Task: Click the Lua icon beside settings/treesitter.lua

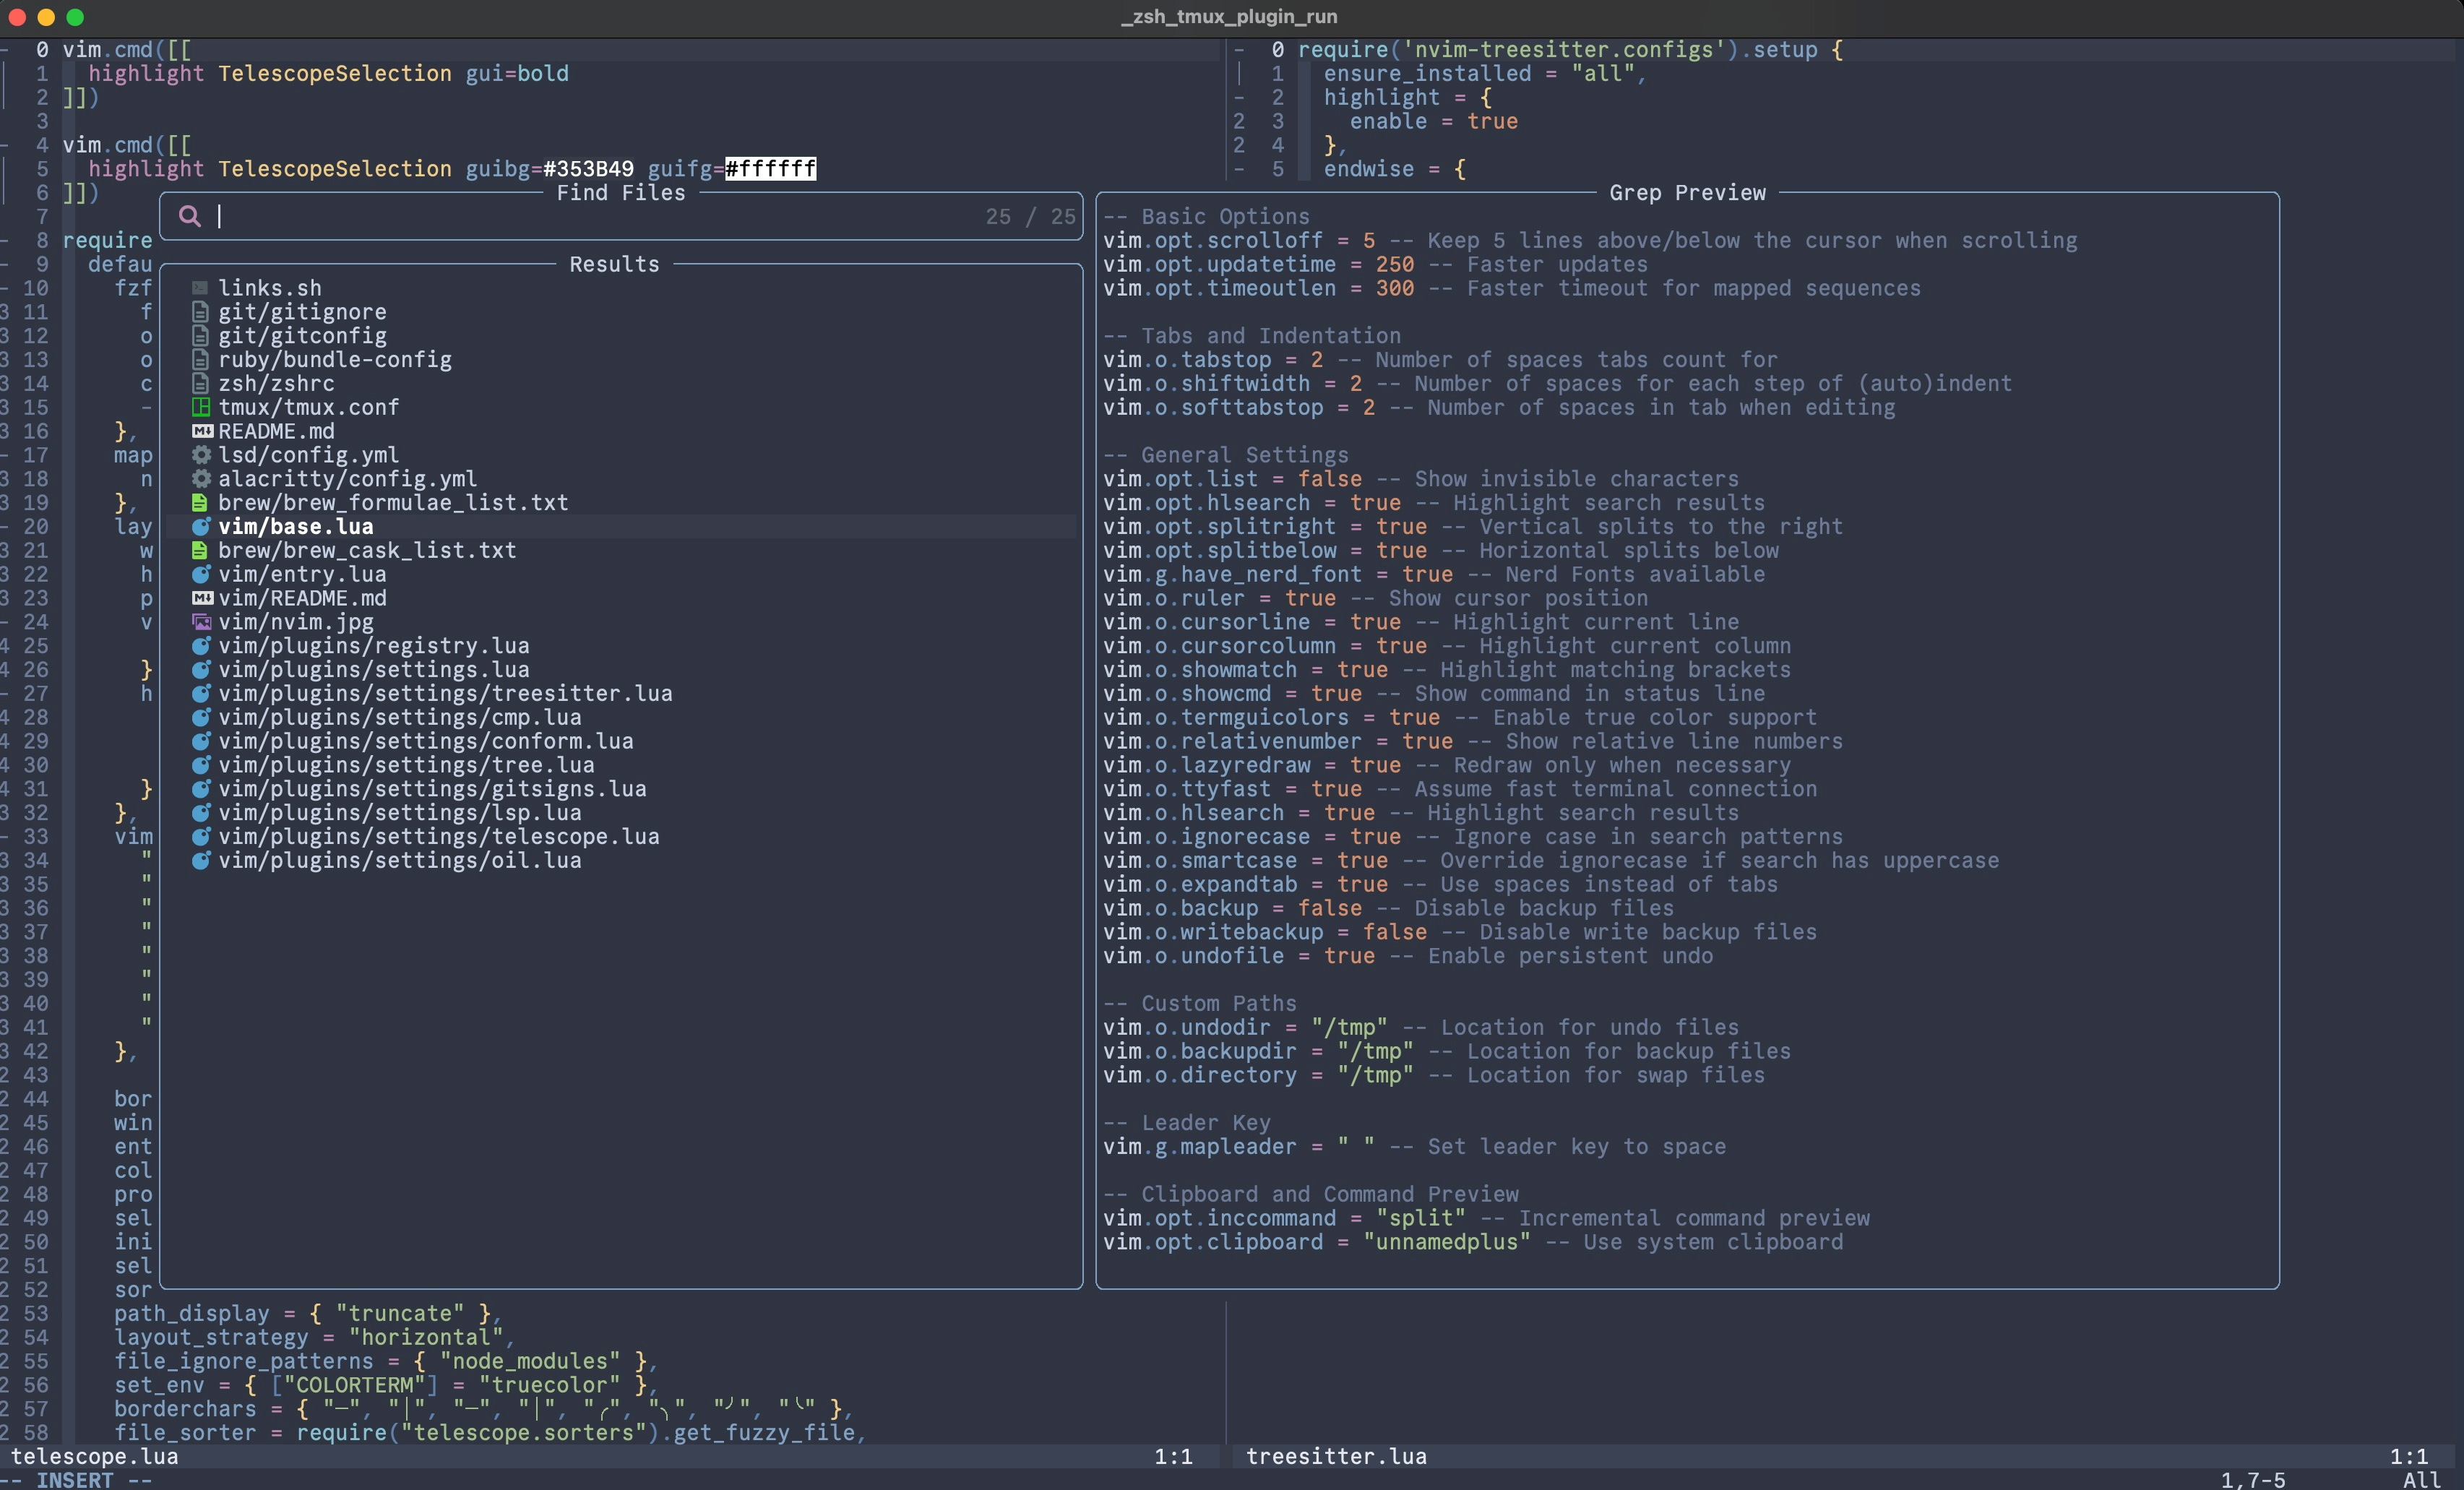Action: point(201,694)
